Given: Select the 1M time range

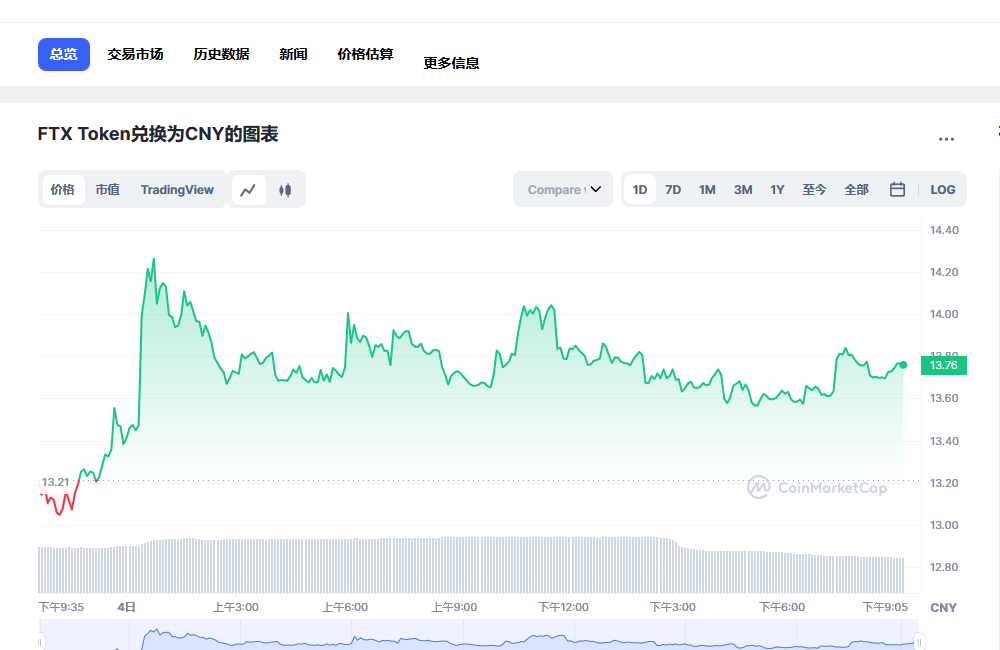Looking at the screenshot, I should tap(707, 189).
